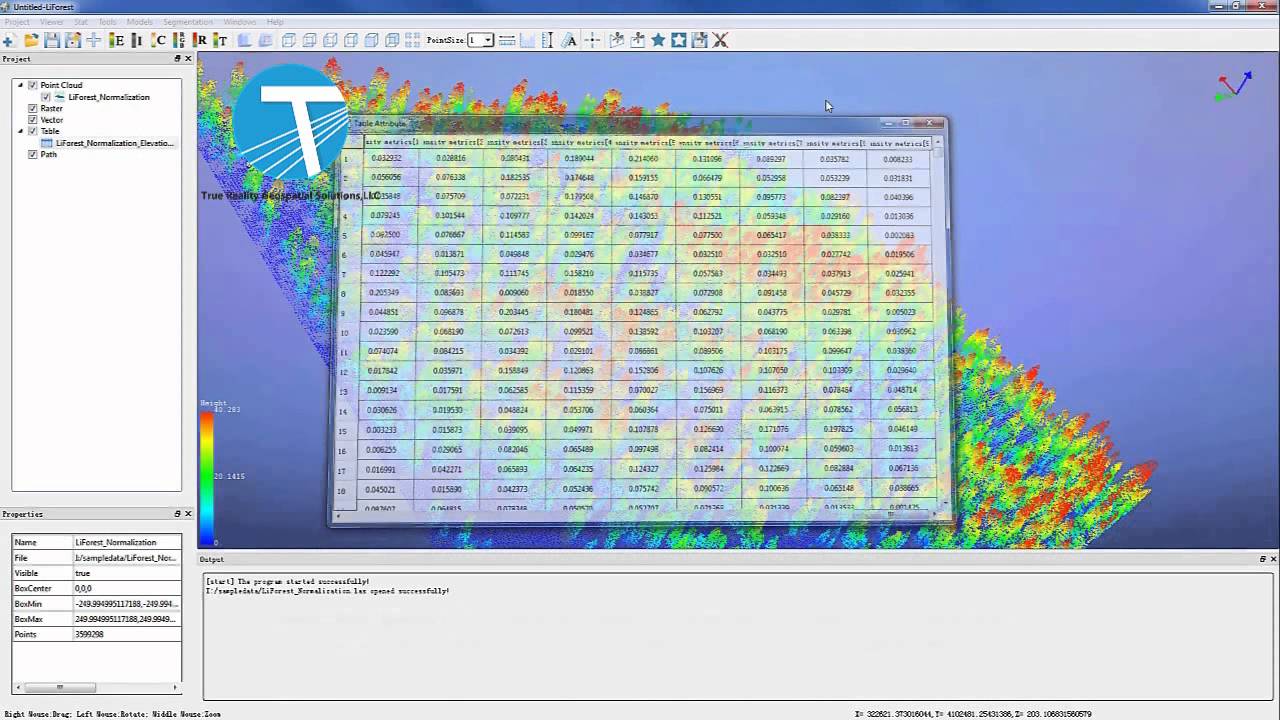Screen dimensions: 1280x720
Task: Click the sixth wireframe cube view icon
Action: coord(392,40)
